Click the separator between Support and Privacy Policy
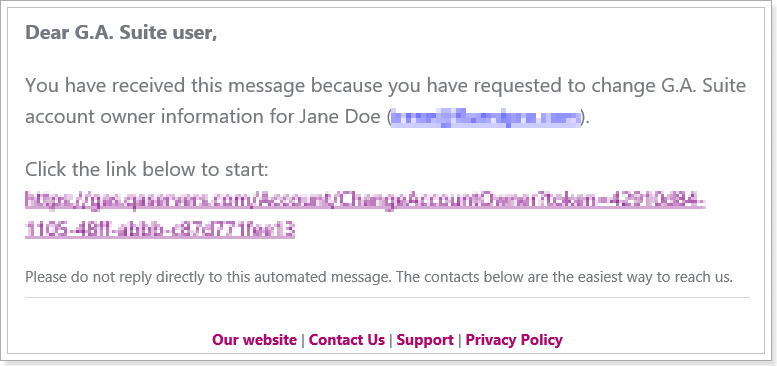Viewport: 777px width, 366px height. [x=460, y=340]
